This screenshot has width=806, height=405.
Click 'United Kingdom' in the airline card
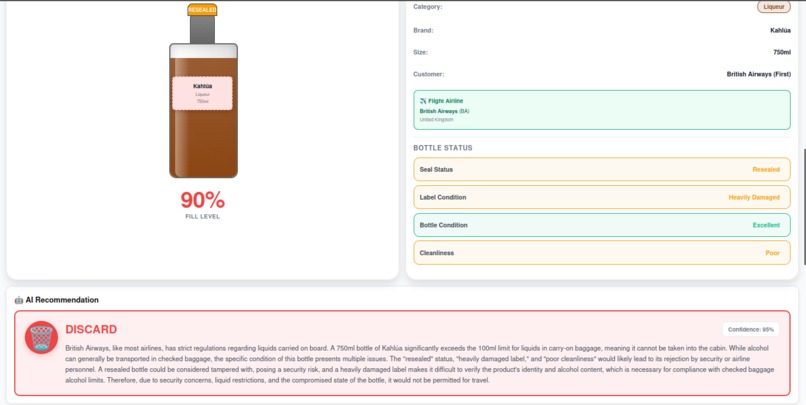(x=436, y=120)
